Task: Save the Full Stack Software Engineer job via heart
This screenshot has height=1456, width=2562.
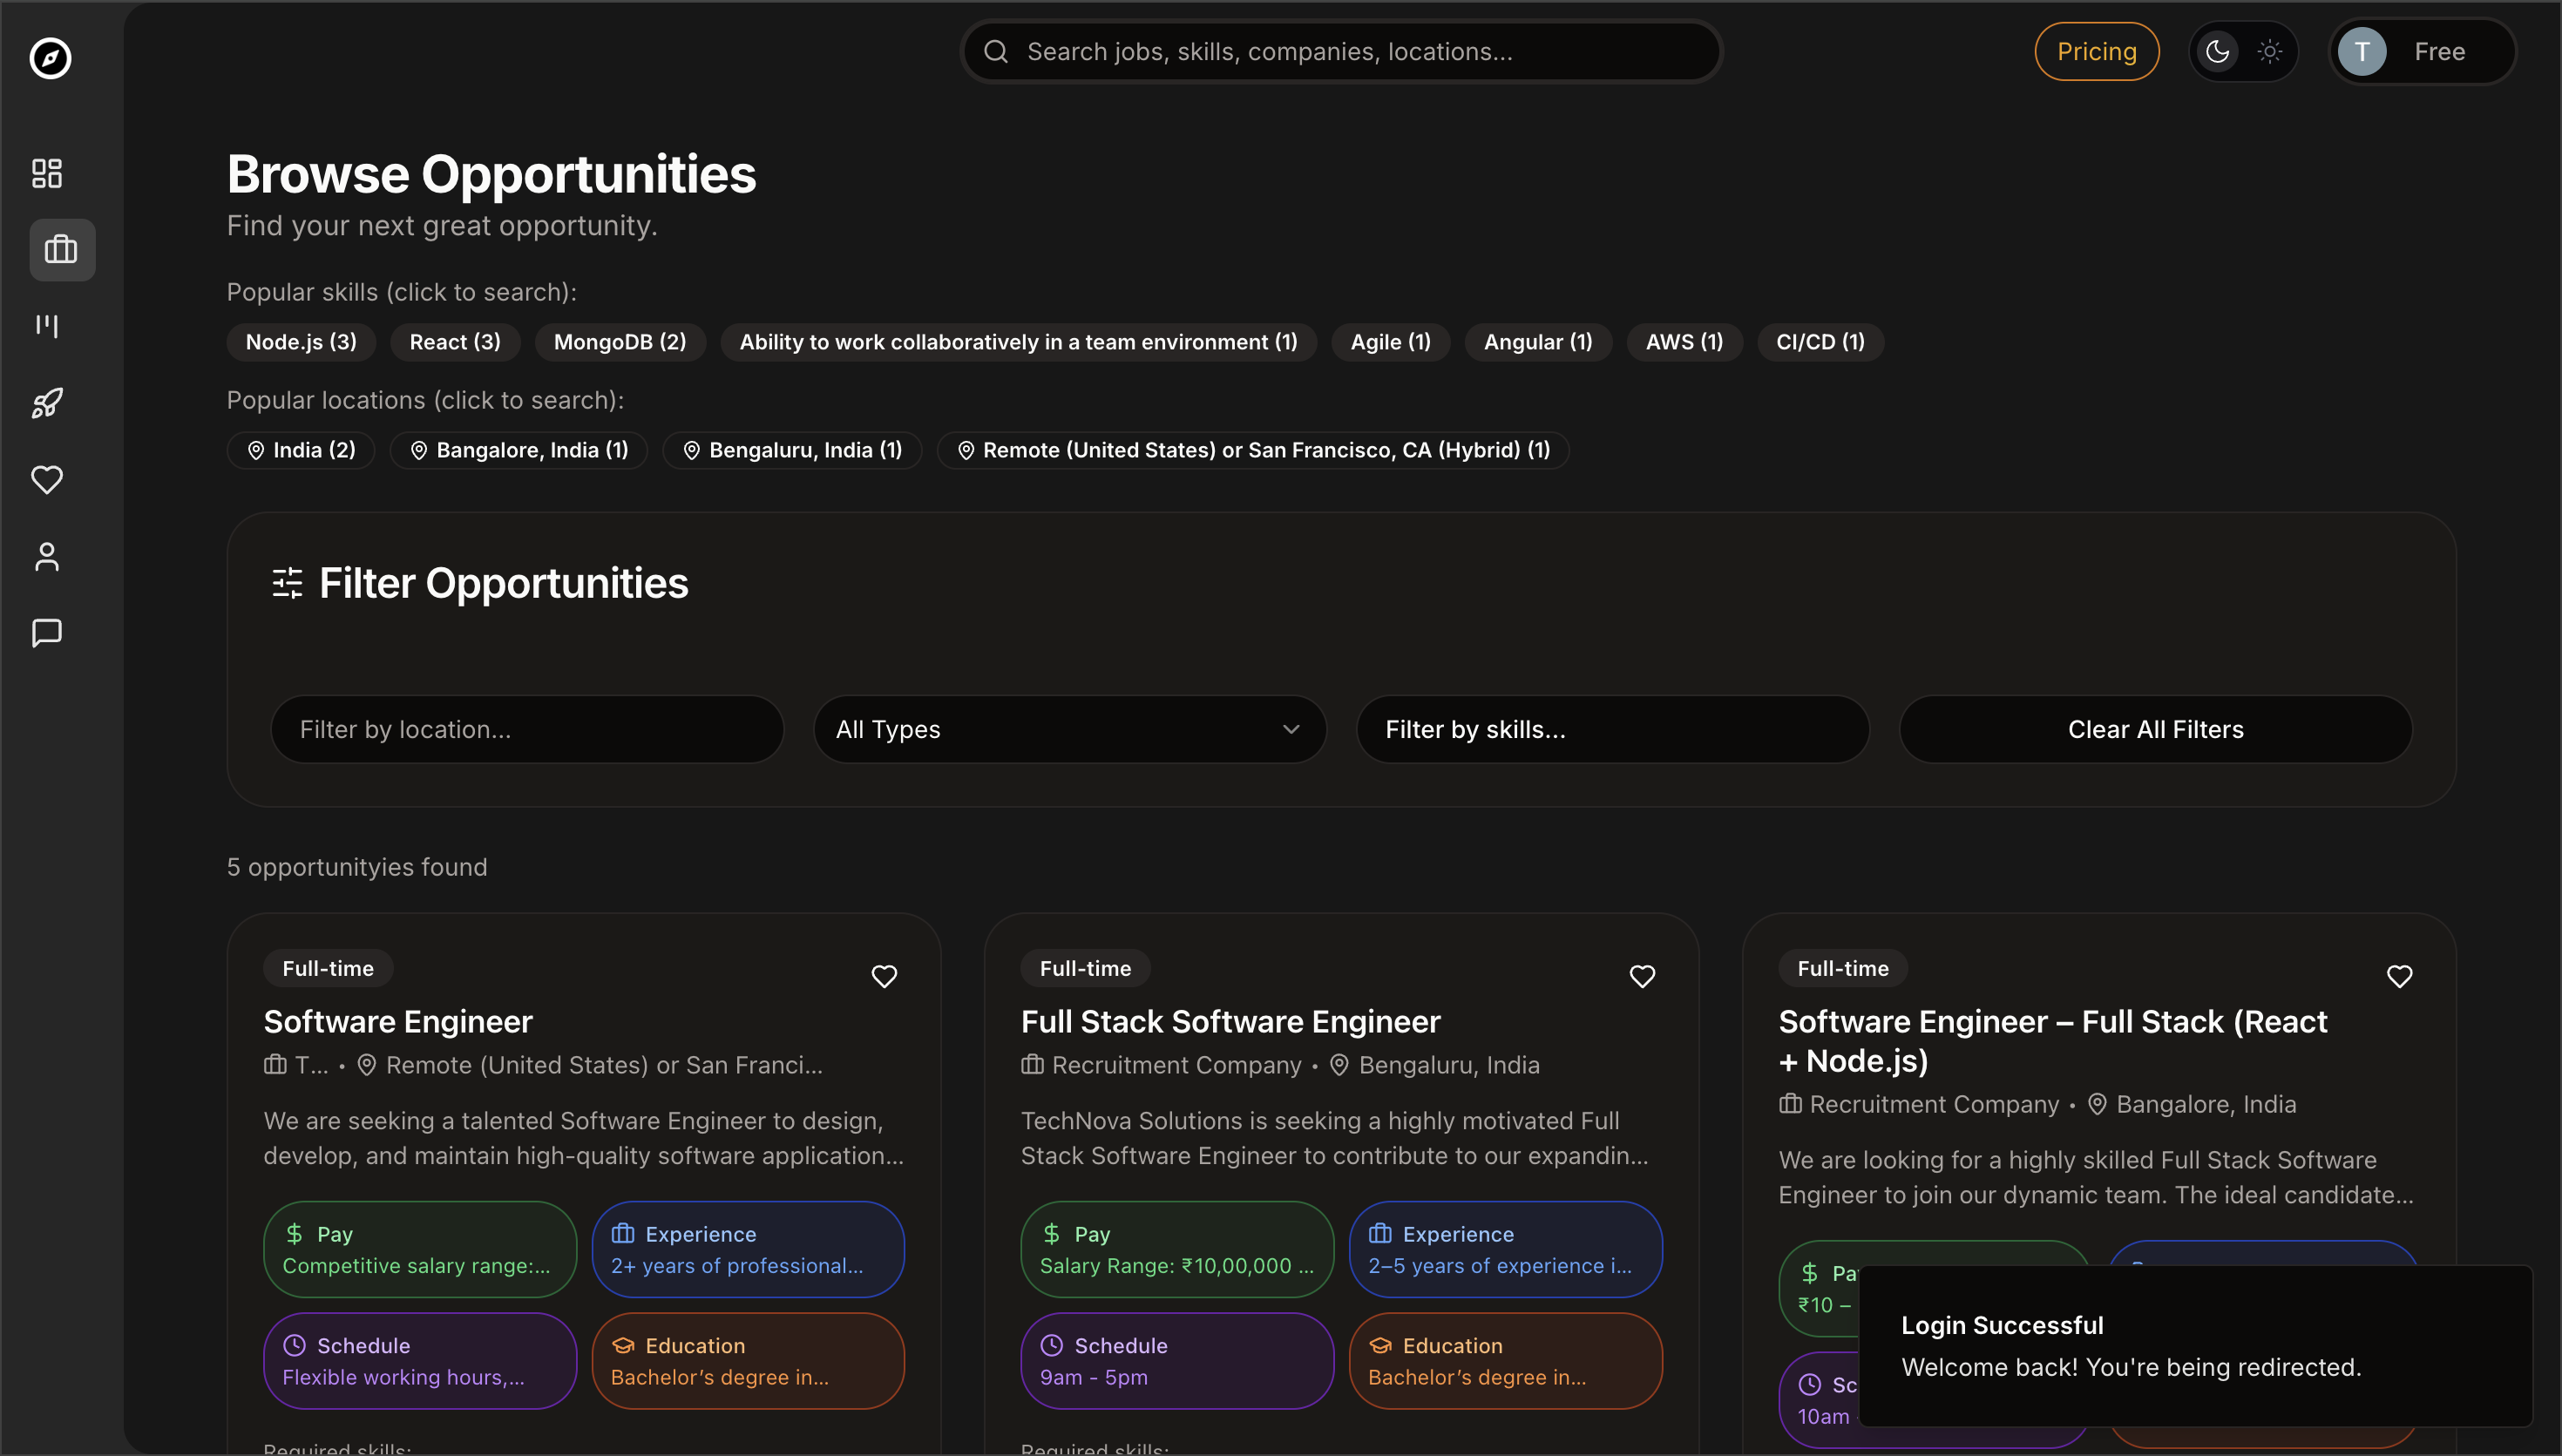Action: coord(1642,975)
